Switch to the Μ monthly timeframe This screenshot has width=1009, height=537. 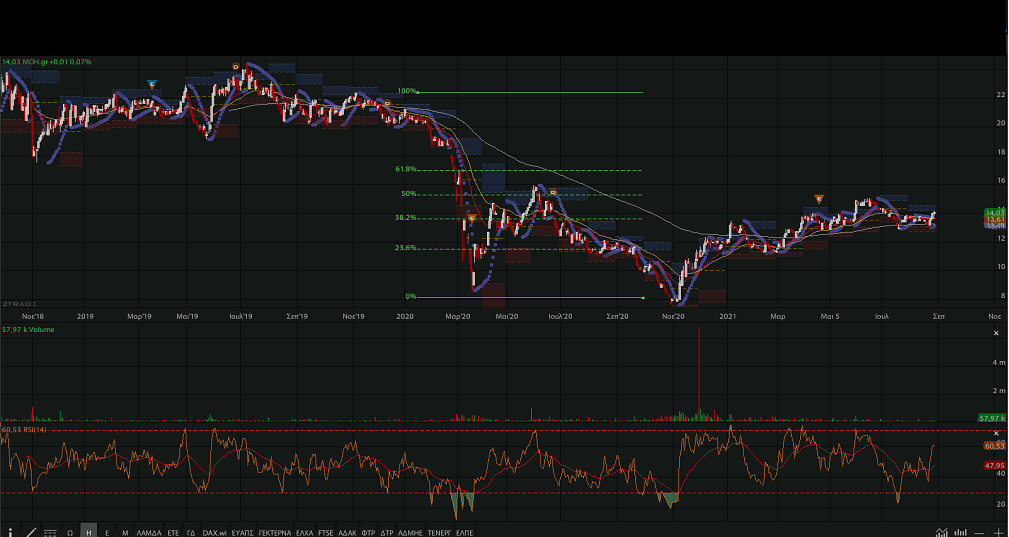tap(125, 532)
